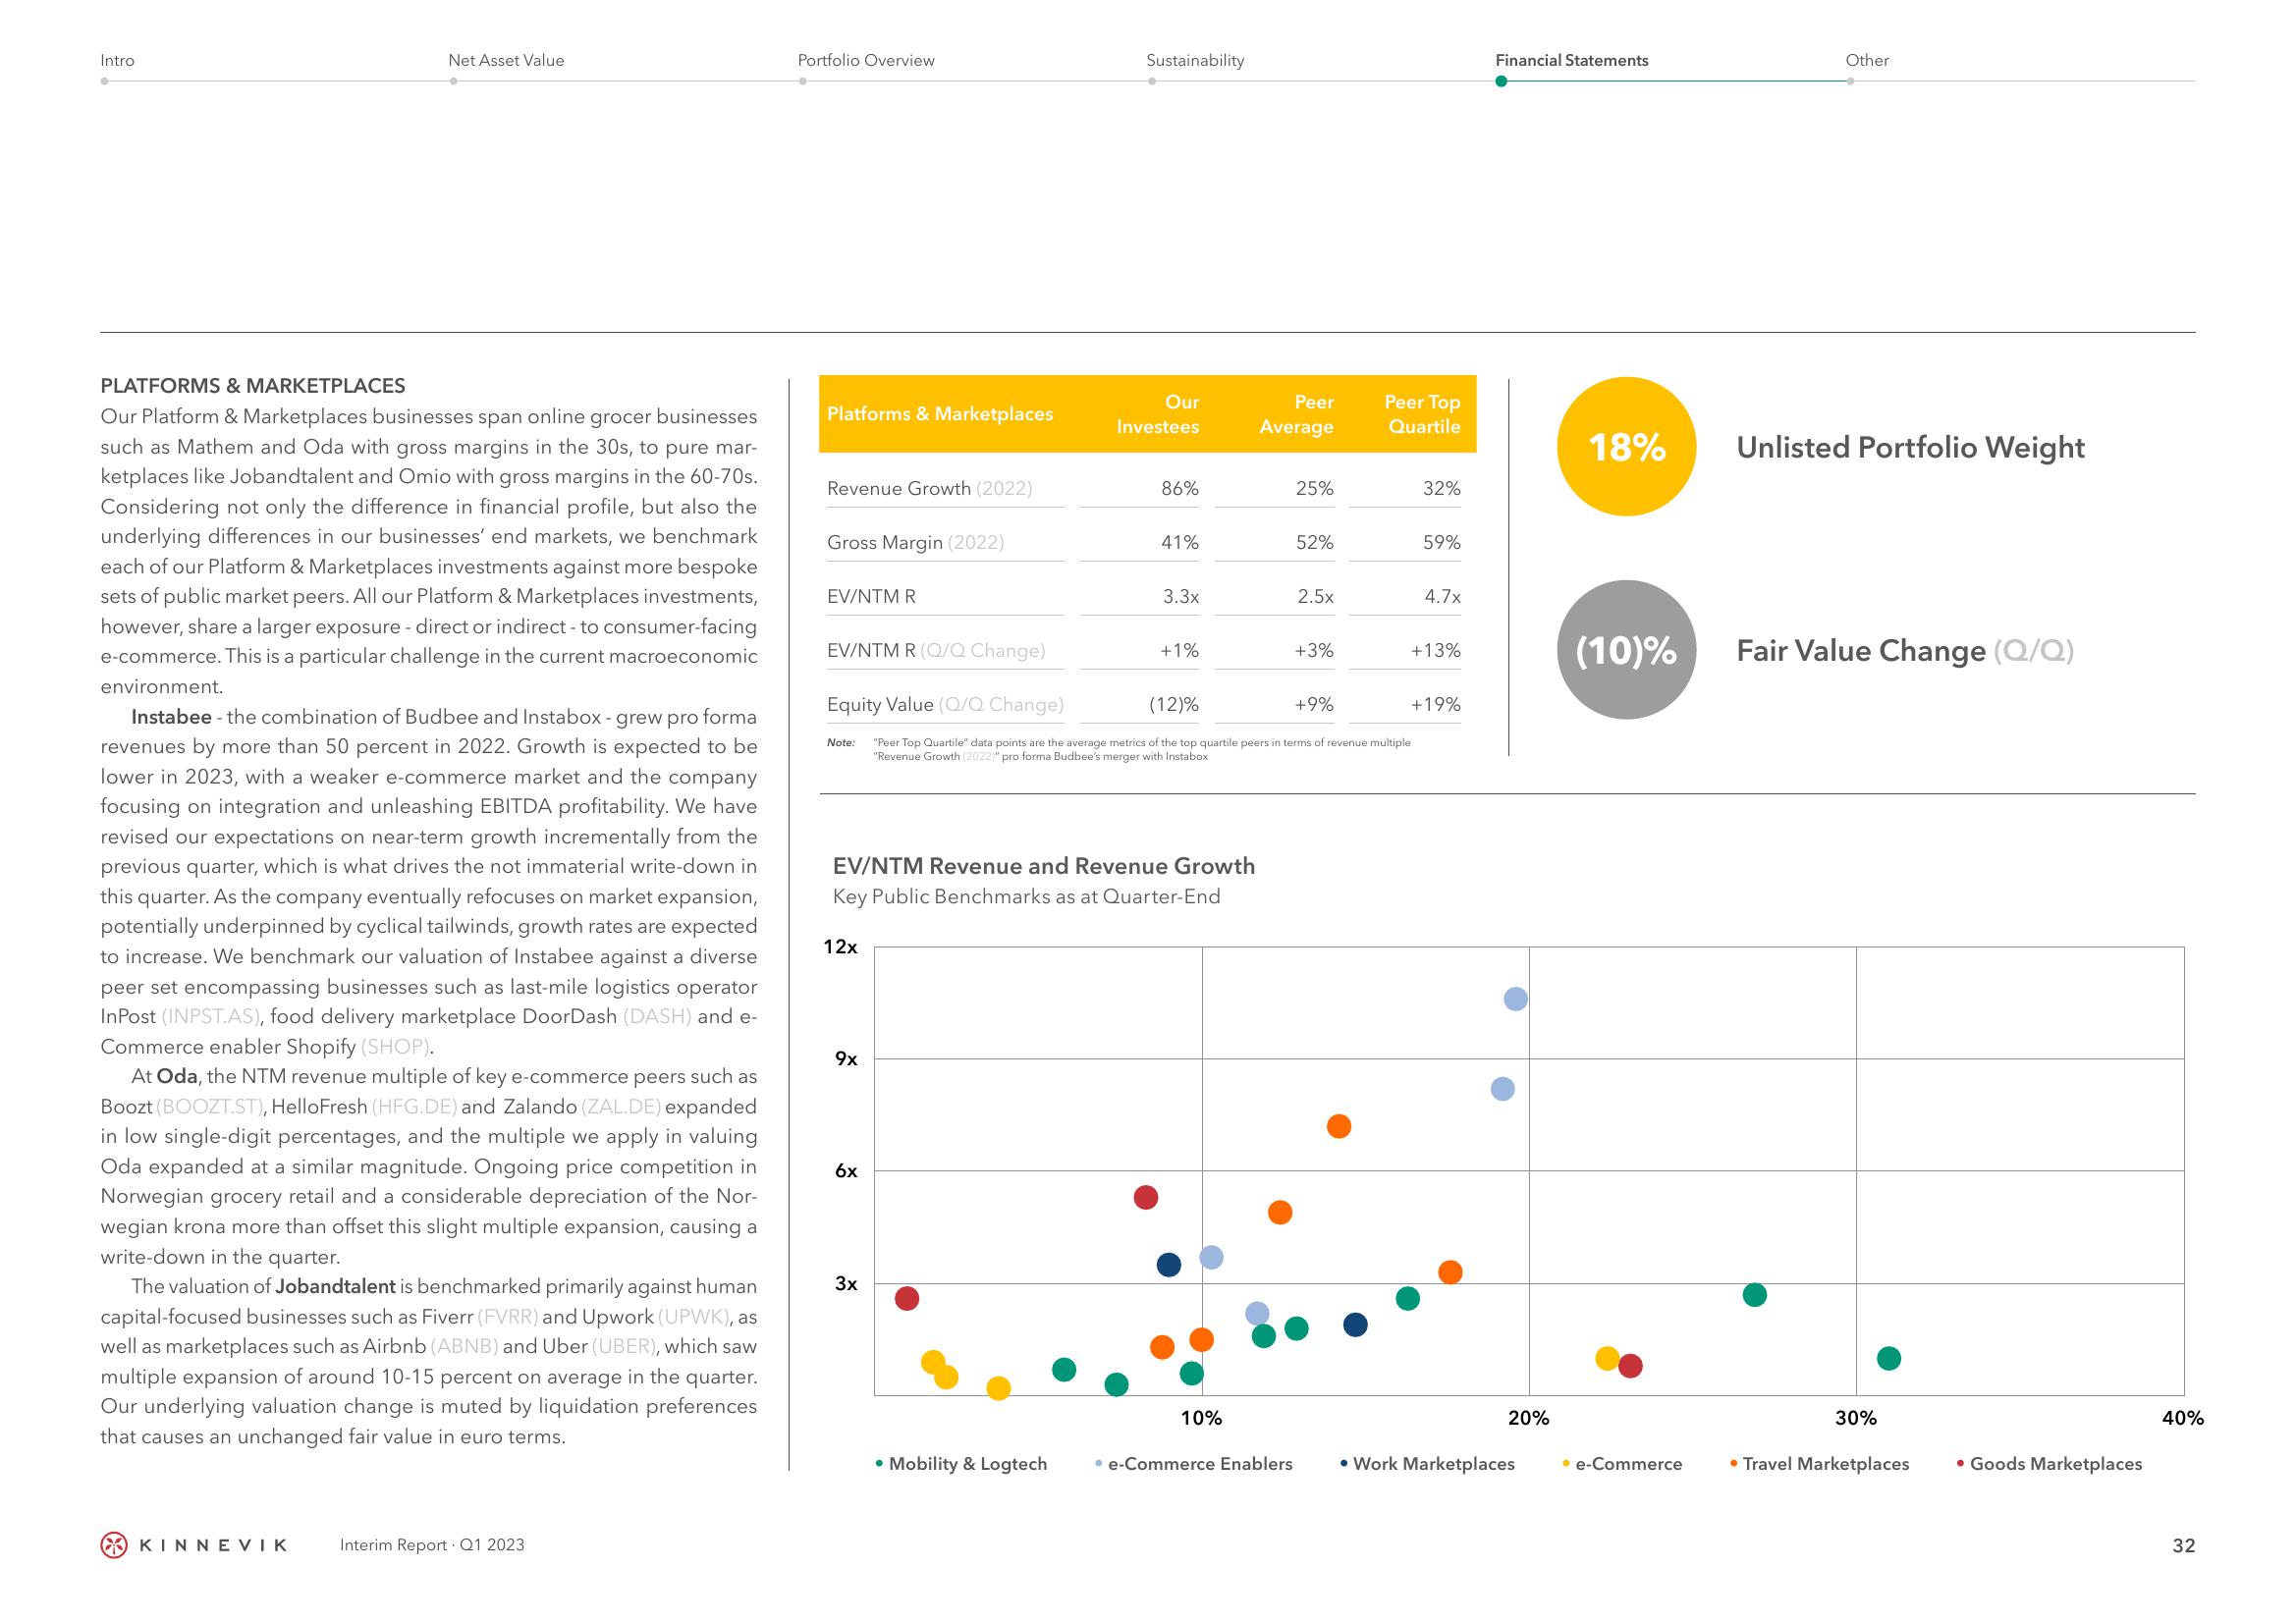Image resolution: width=2296 pixels, height=1623 pixels.
Task: Click the INPST.AS ticker link
Action: click(212, 1016)
